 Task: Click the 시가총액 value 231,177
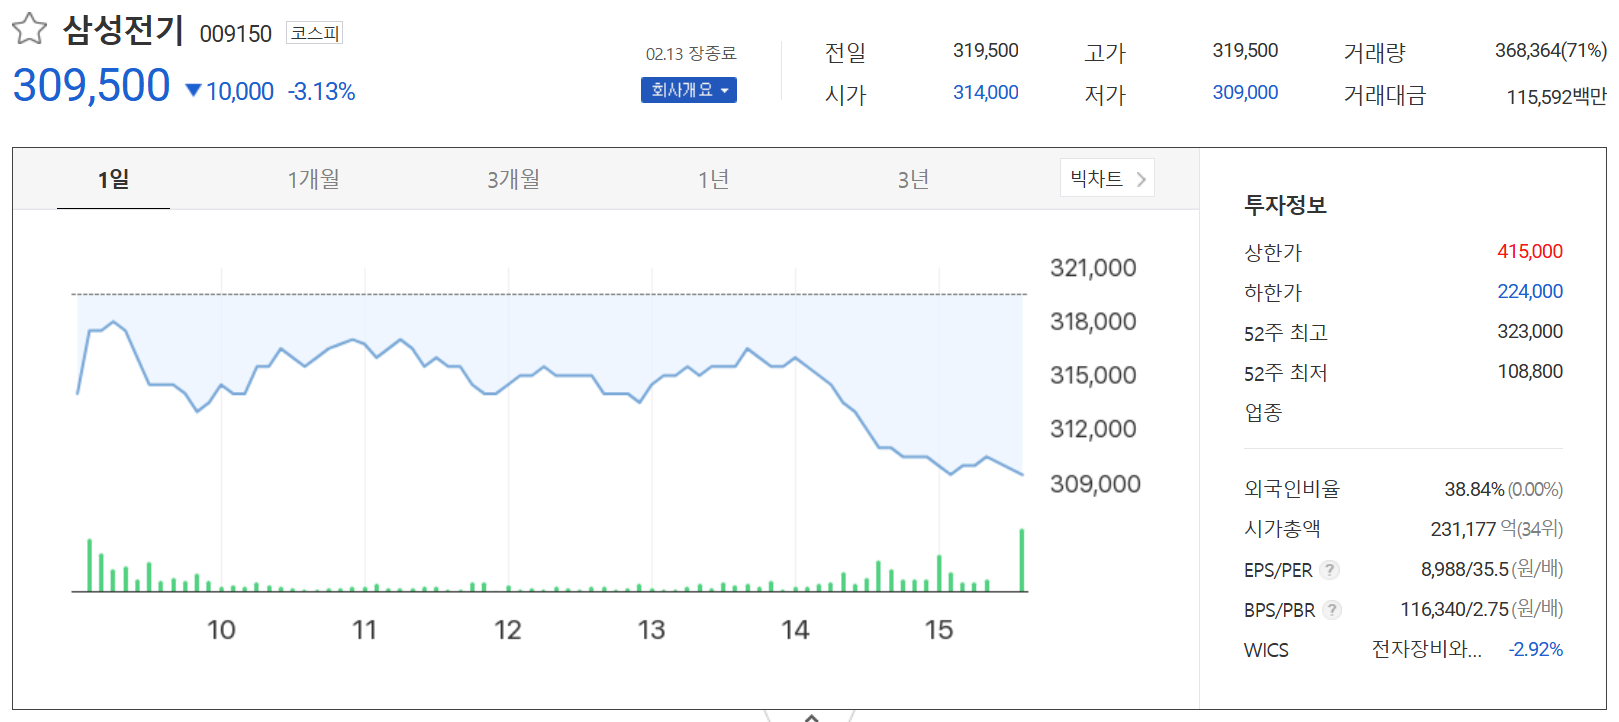pyautogui.click(x=1463, y=530)
